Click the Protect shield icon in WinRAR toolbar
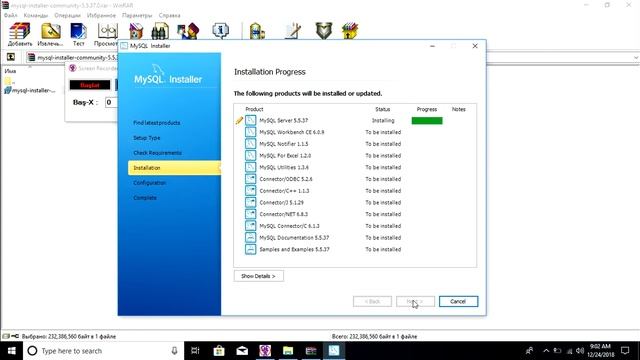This screenshot has height=360, width=640. [x=324, y=31]
